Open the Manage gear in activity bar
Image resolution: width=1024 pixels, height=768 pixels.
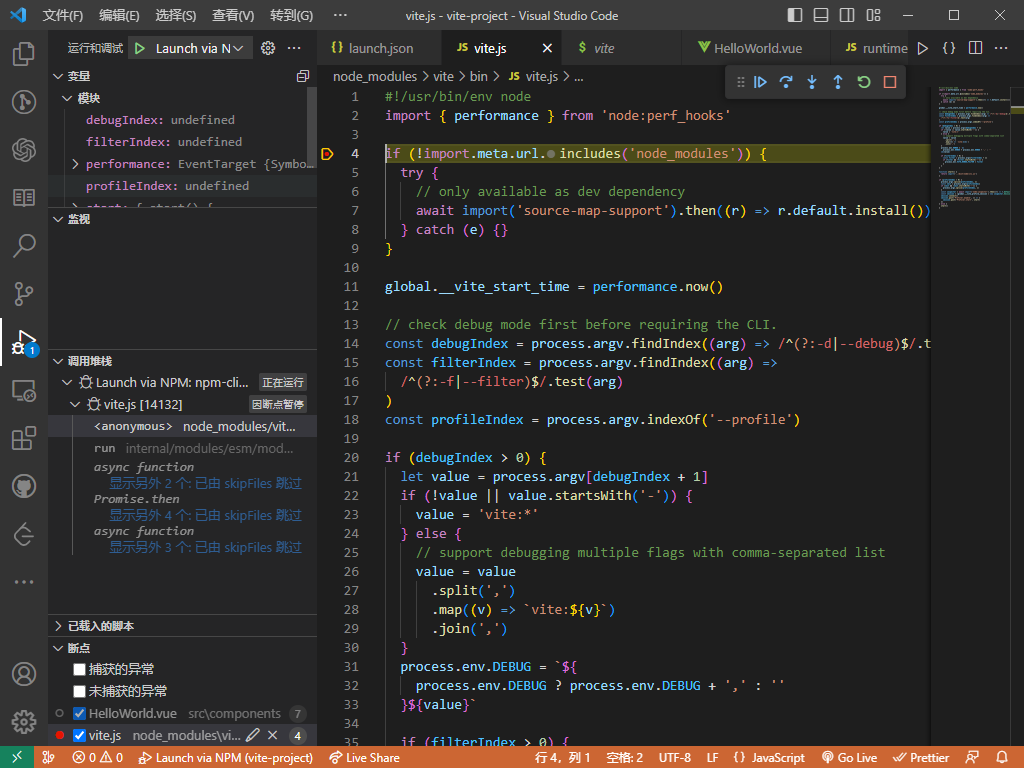(x=24, y=722)
